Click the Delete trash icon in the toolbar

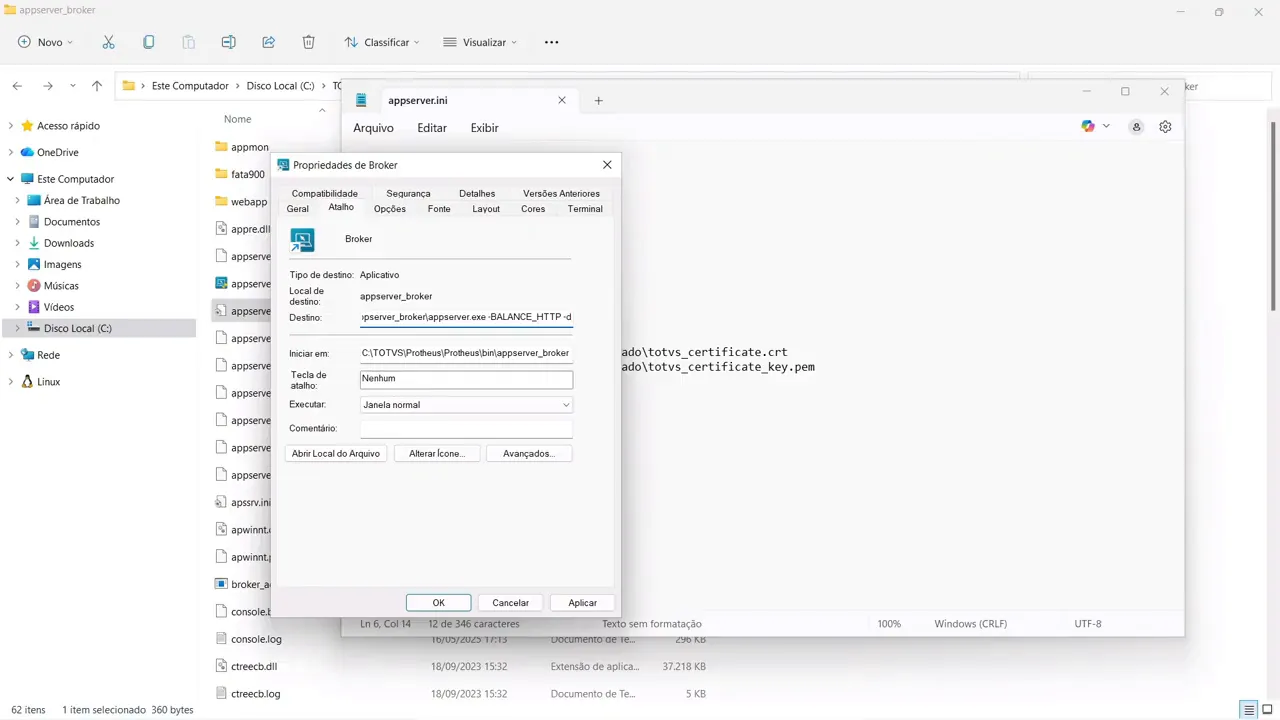pos(308,42)
